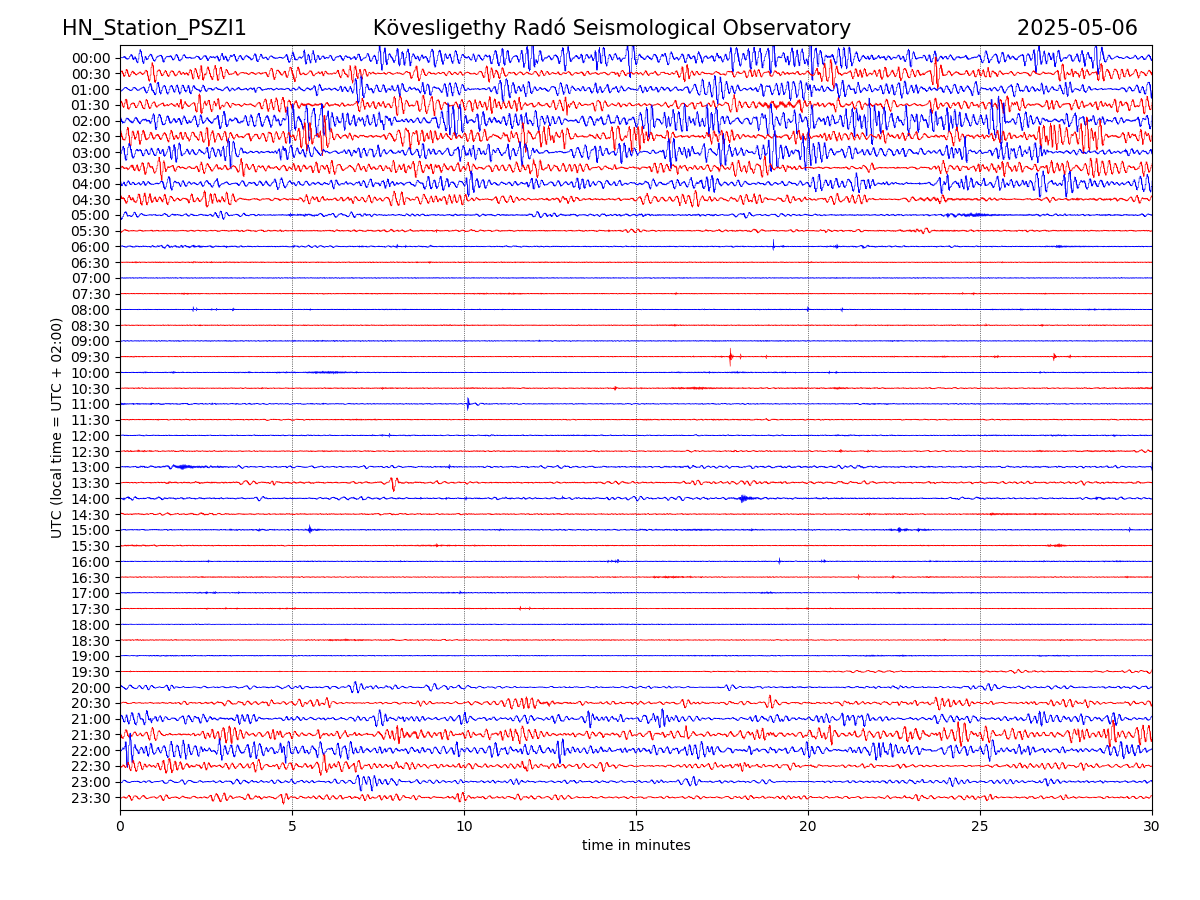Click the 2025-05-06 date label

pos(1077,29)
